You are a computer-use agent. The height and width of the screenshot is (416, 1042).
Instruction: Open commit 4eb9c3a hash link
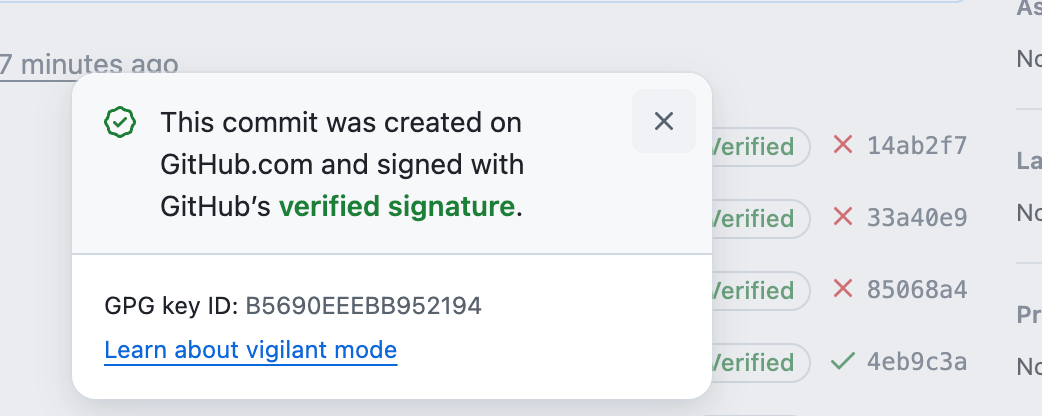(916, 362)
